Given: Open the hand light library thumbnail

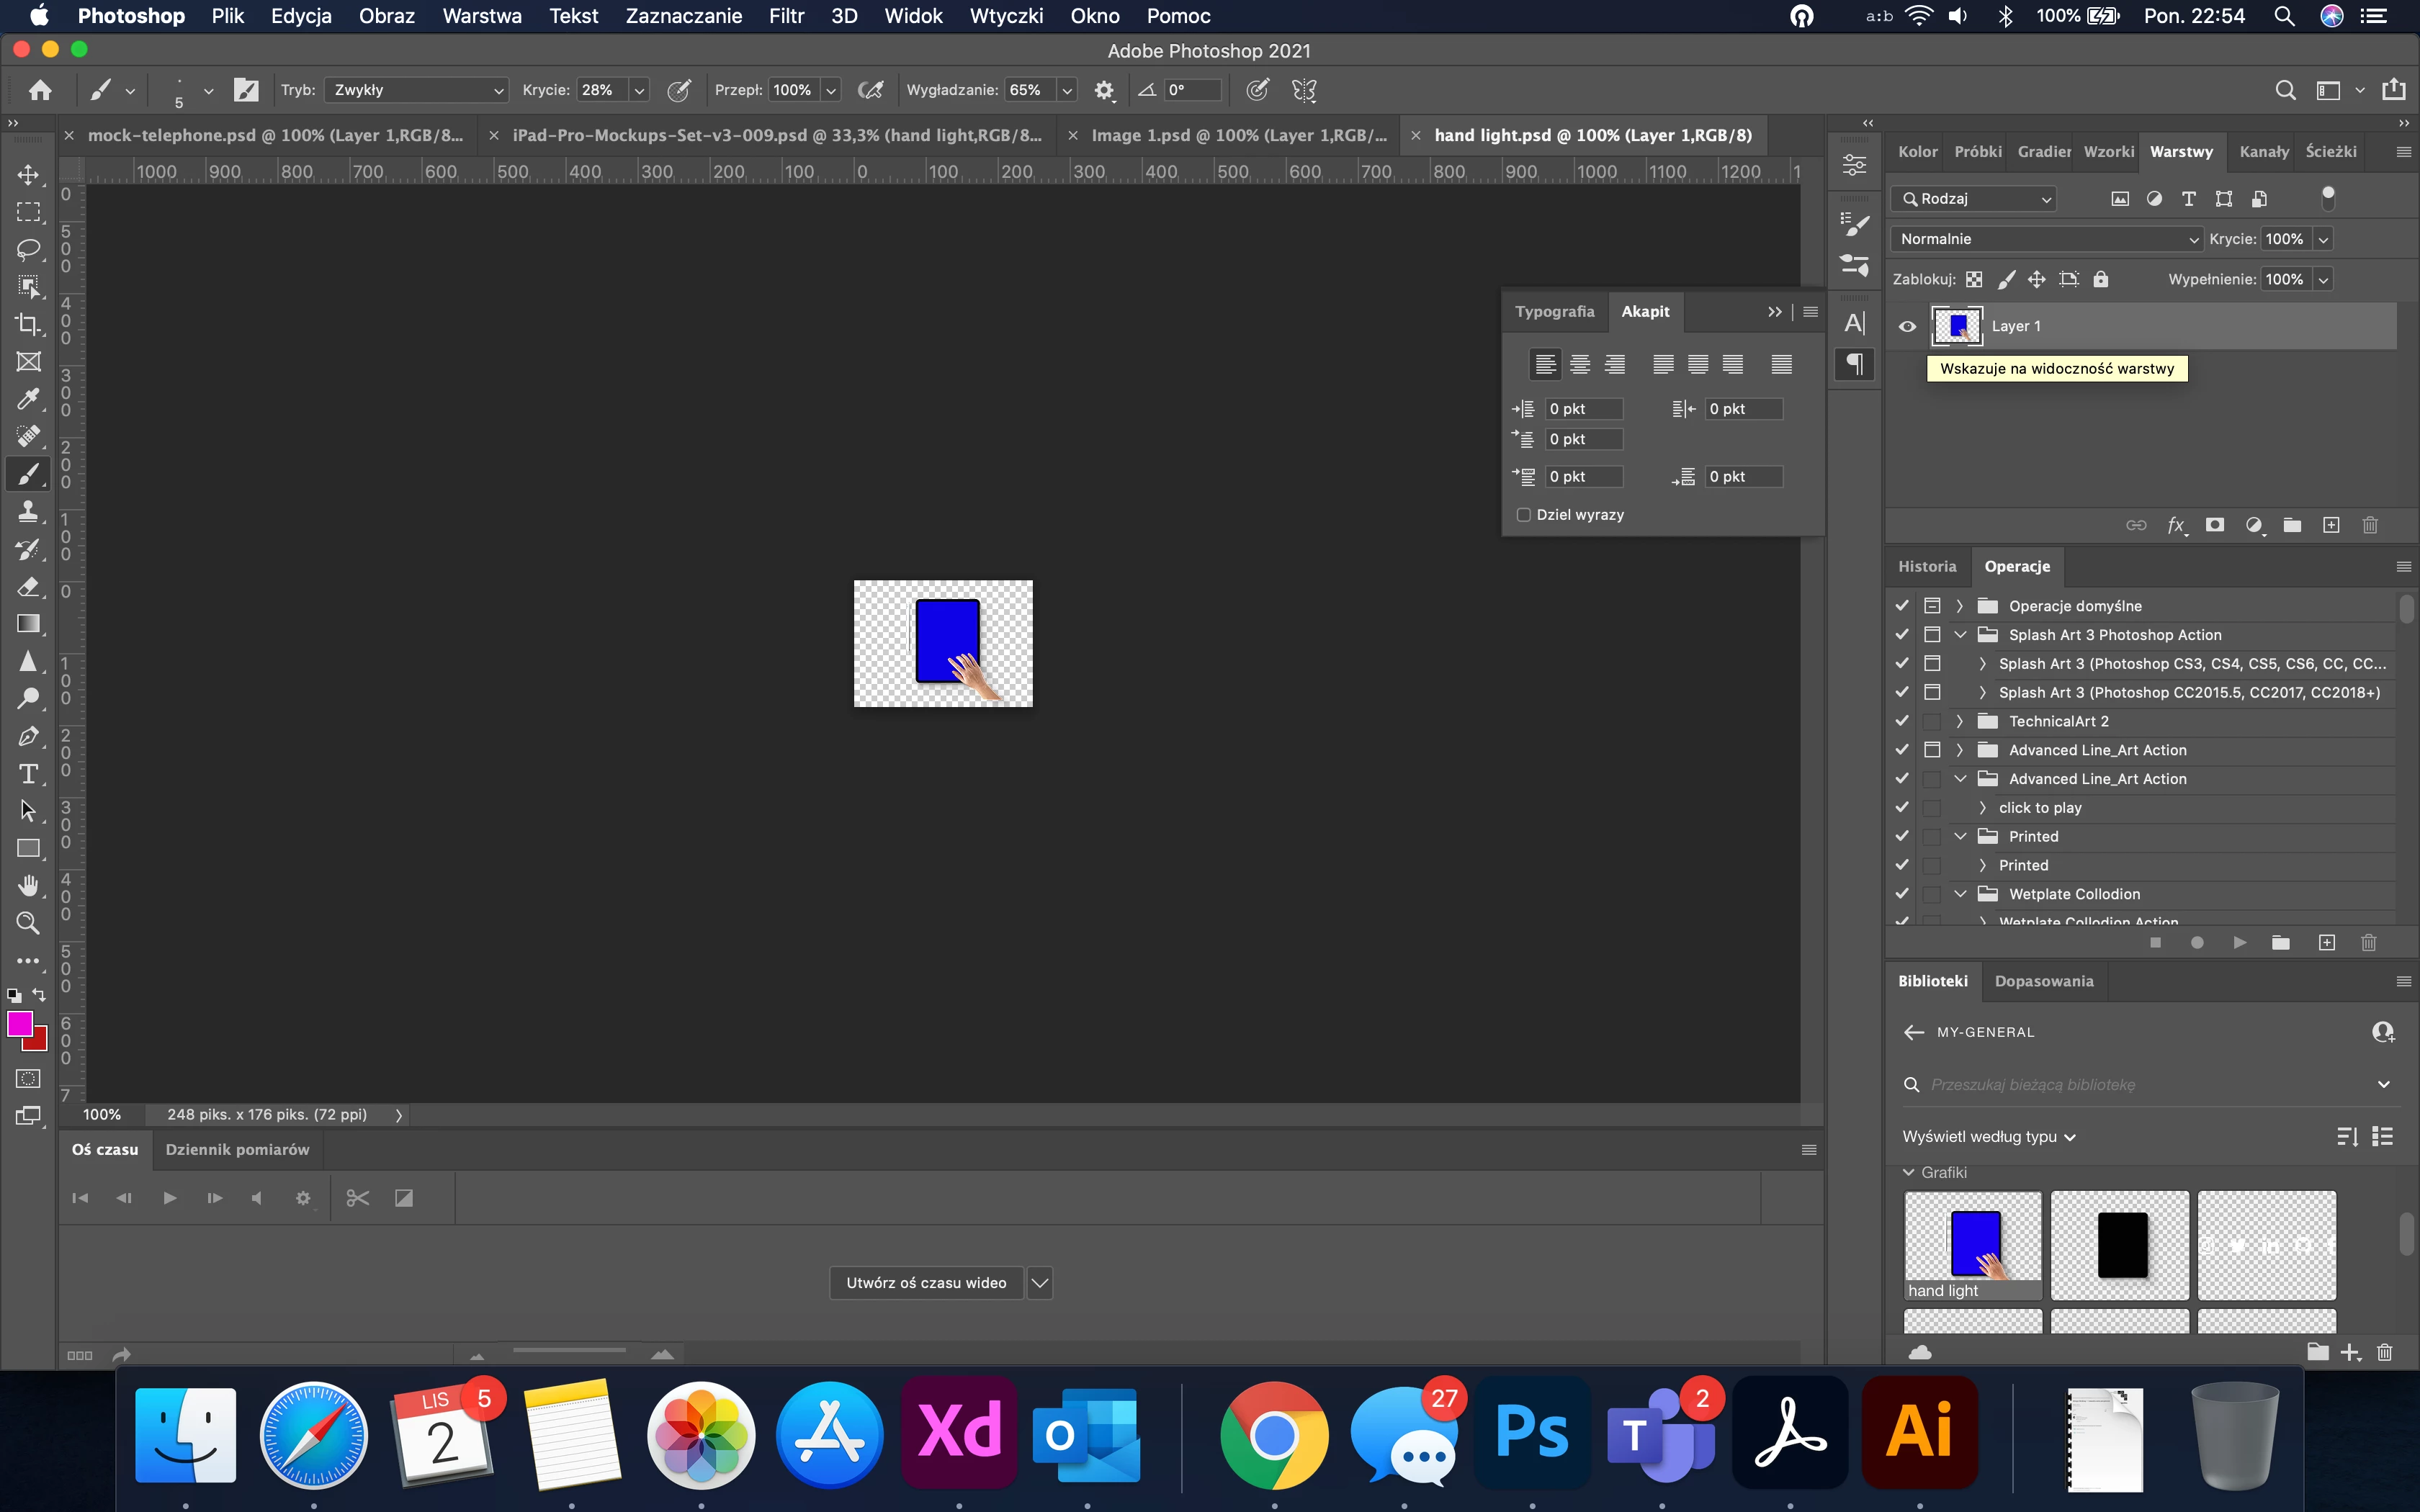Looking at the screenshot, I should (x=1972, y=1241).
